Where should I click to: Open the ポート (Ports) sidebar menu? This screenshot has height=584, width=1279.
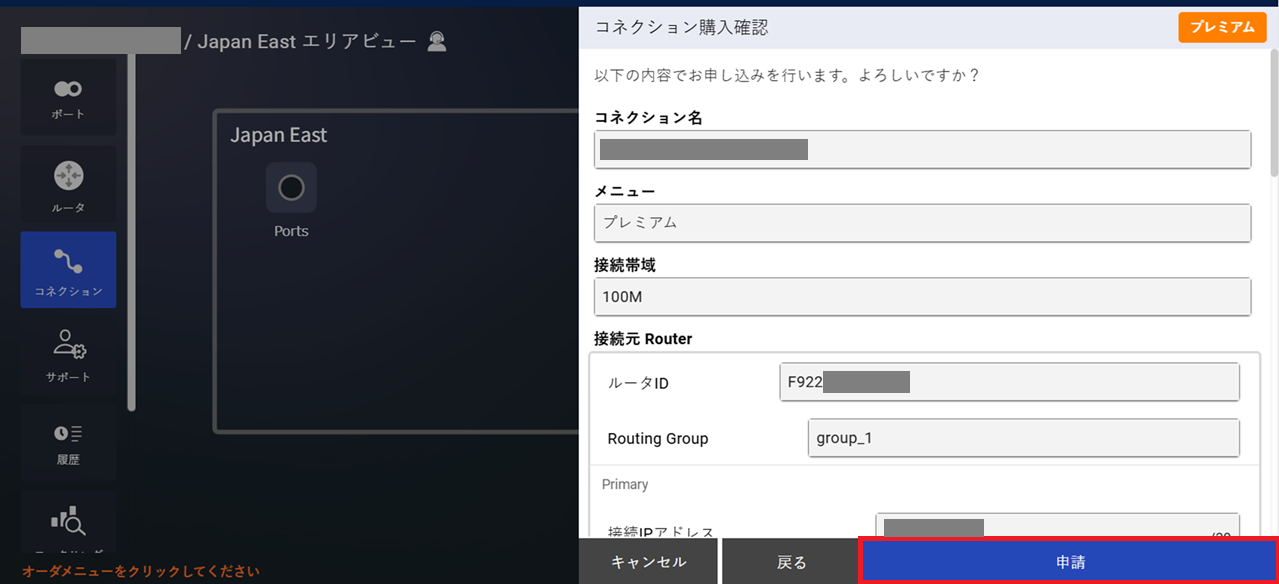click(x=68, y=97)
